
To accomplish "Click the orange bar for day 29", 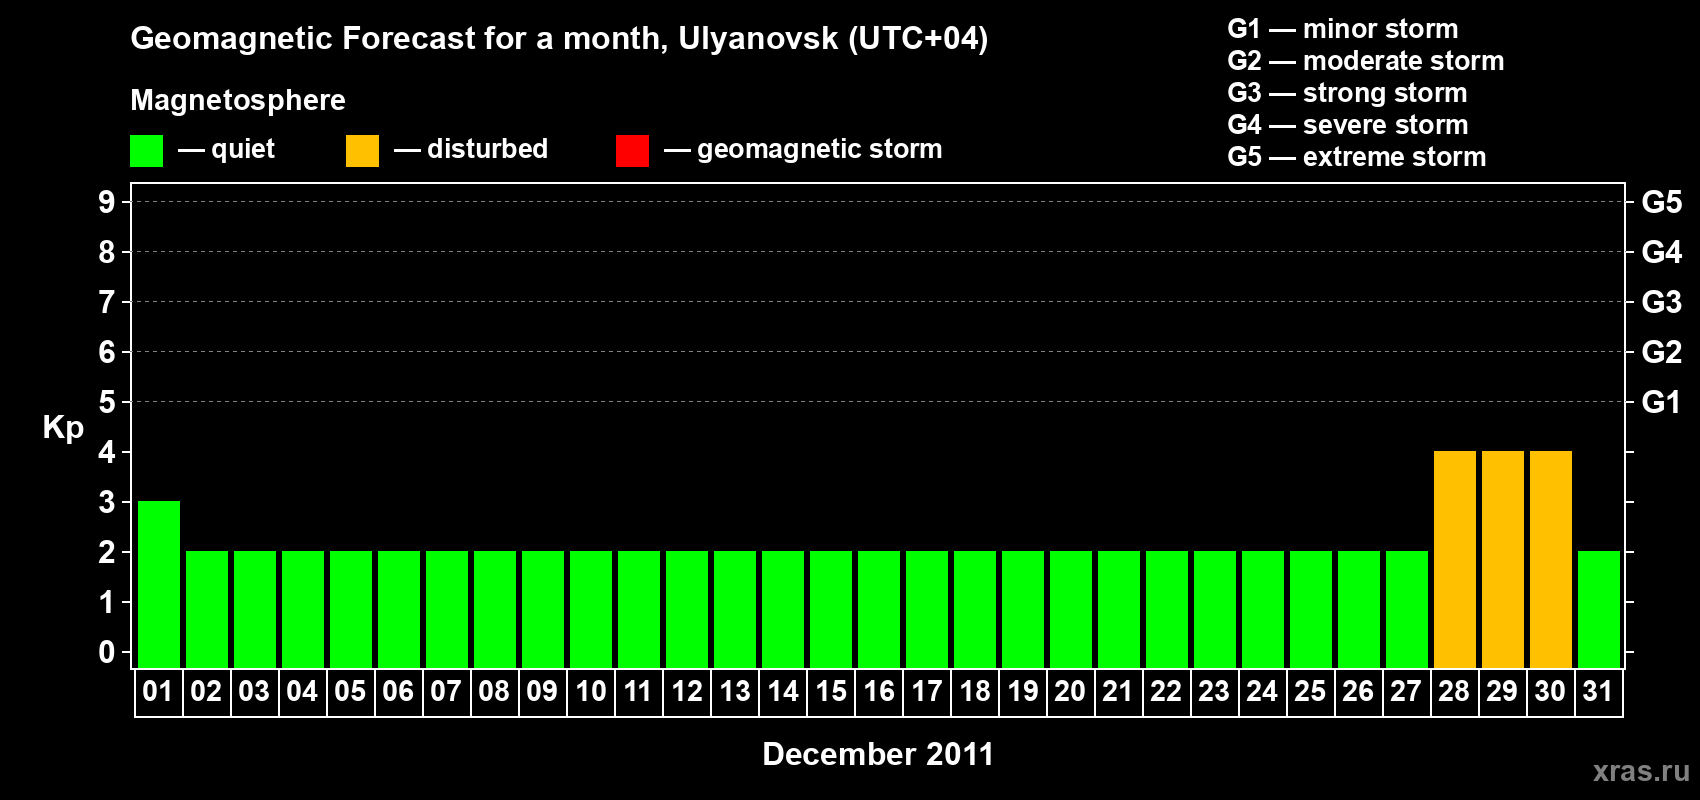I will tap(1503, 559).
